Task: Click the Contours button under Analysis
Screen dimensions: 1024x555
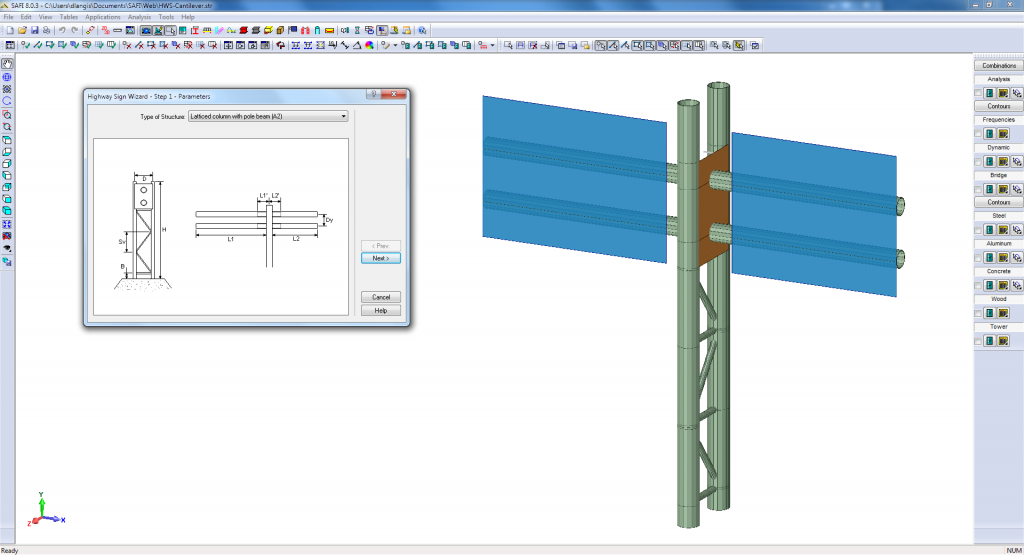Action: point(999,106)
